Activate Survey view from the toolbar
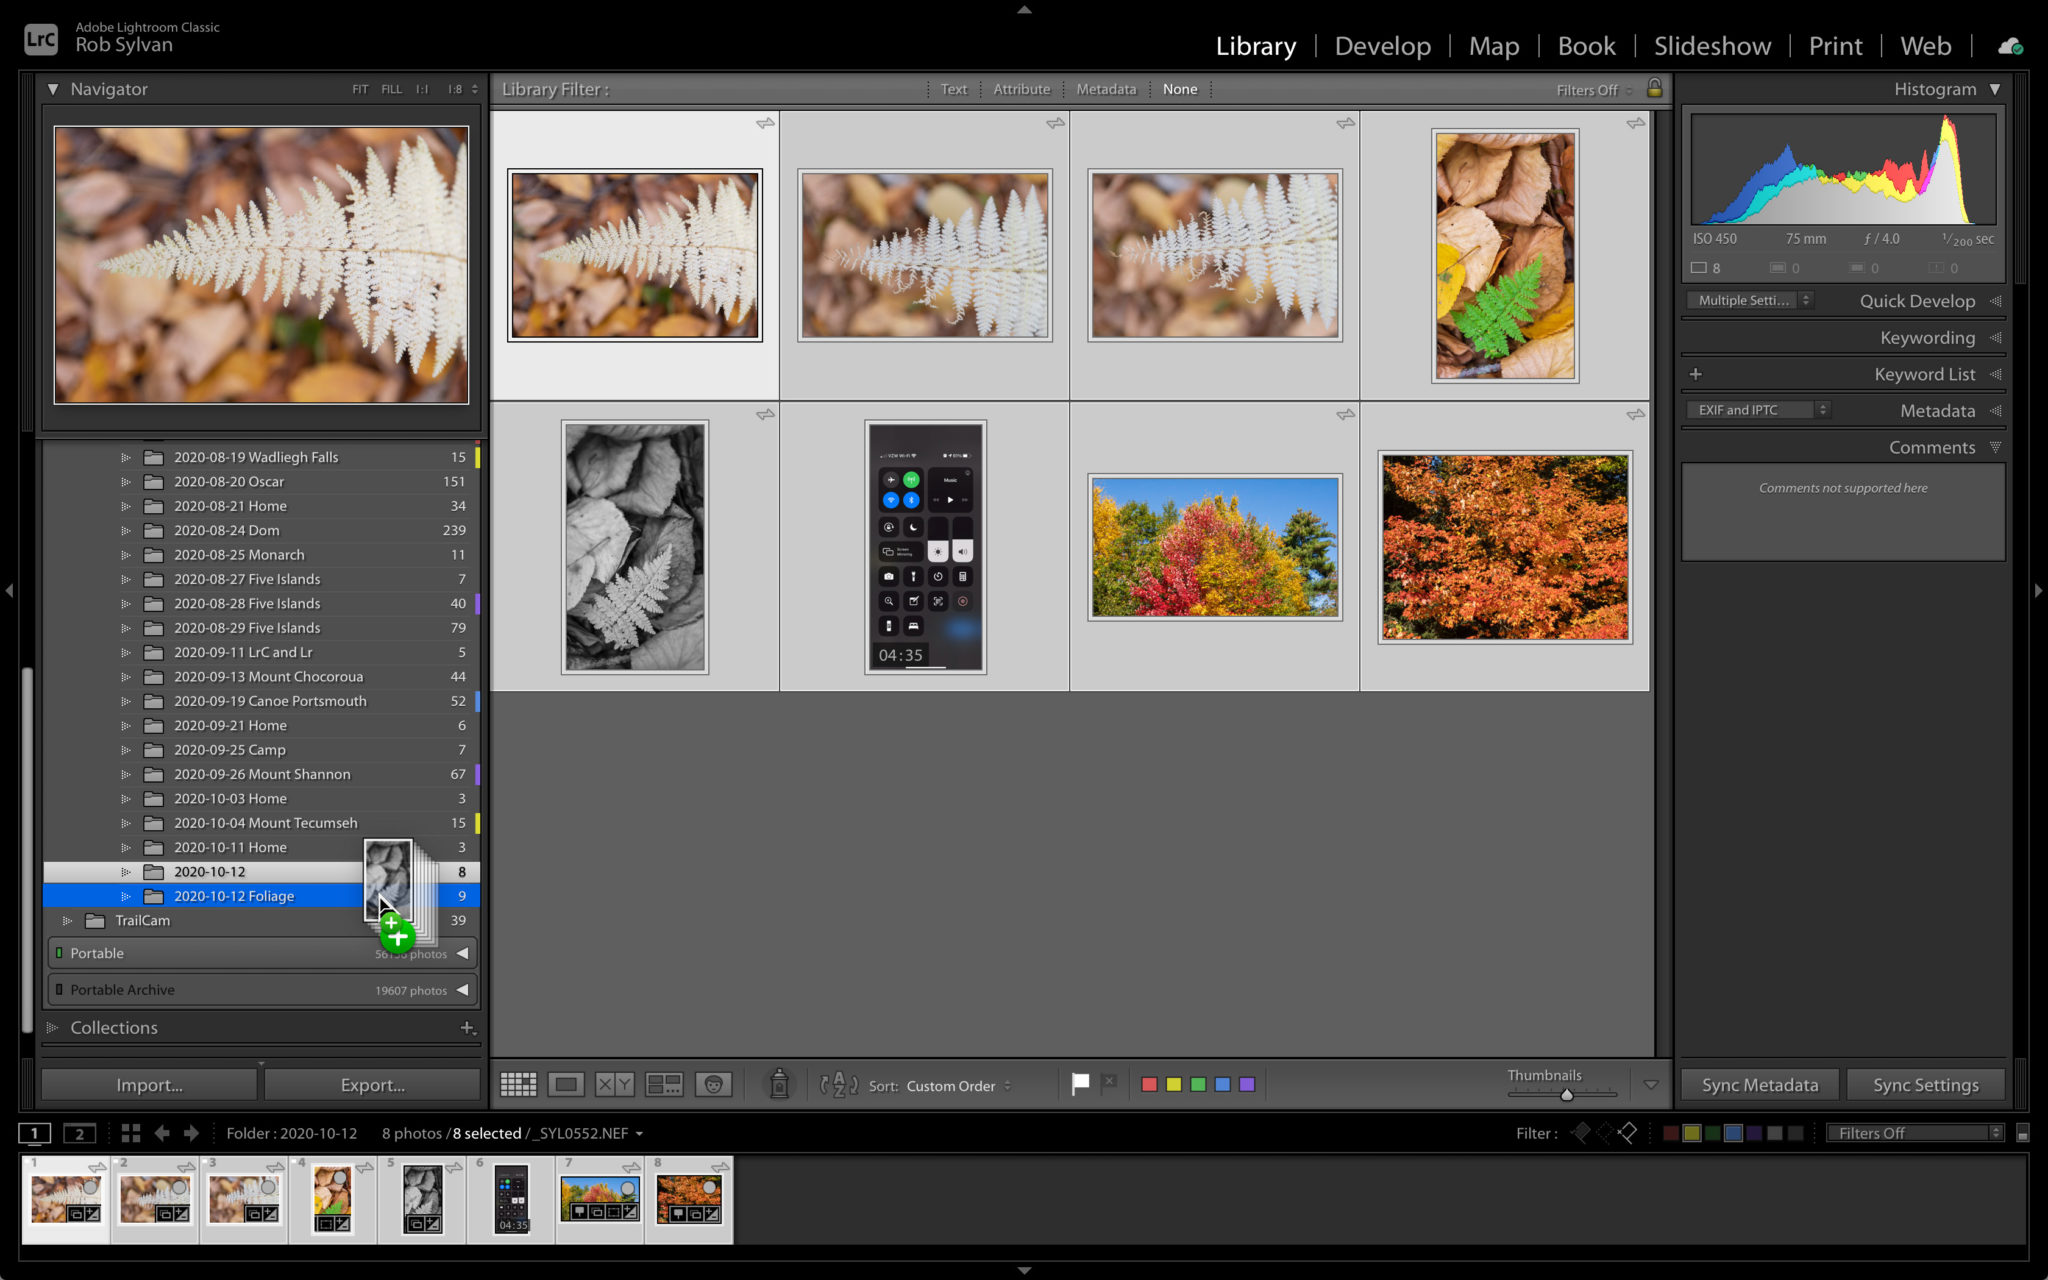This screenshot has height=1280, width=2048. coord(663,1084)
